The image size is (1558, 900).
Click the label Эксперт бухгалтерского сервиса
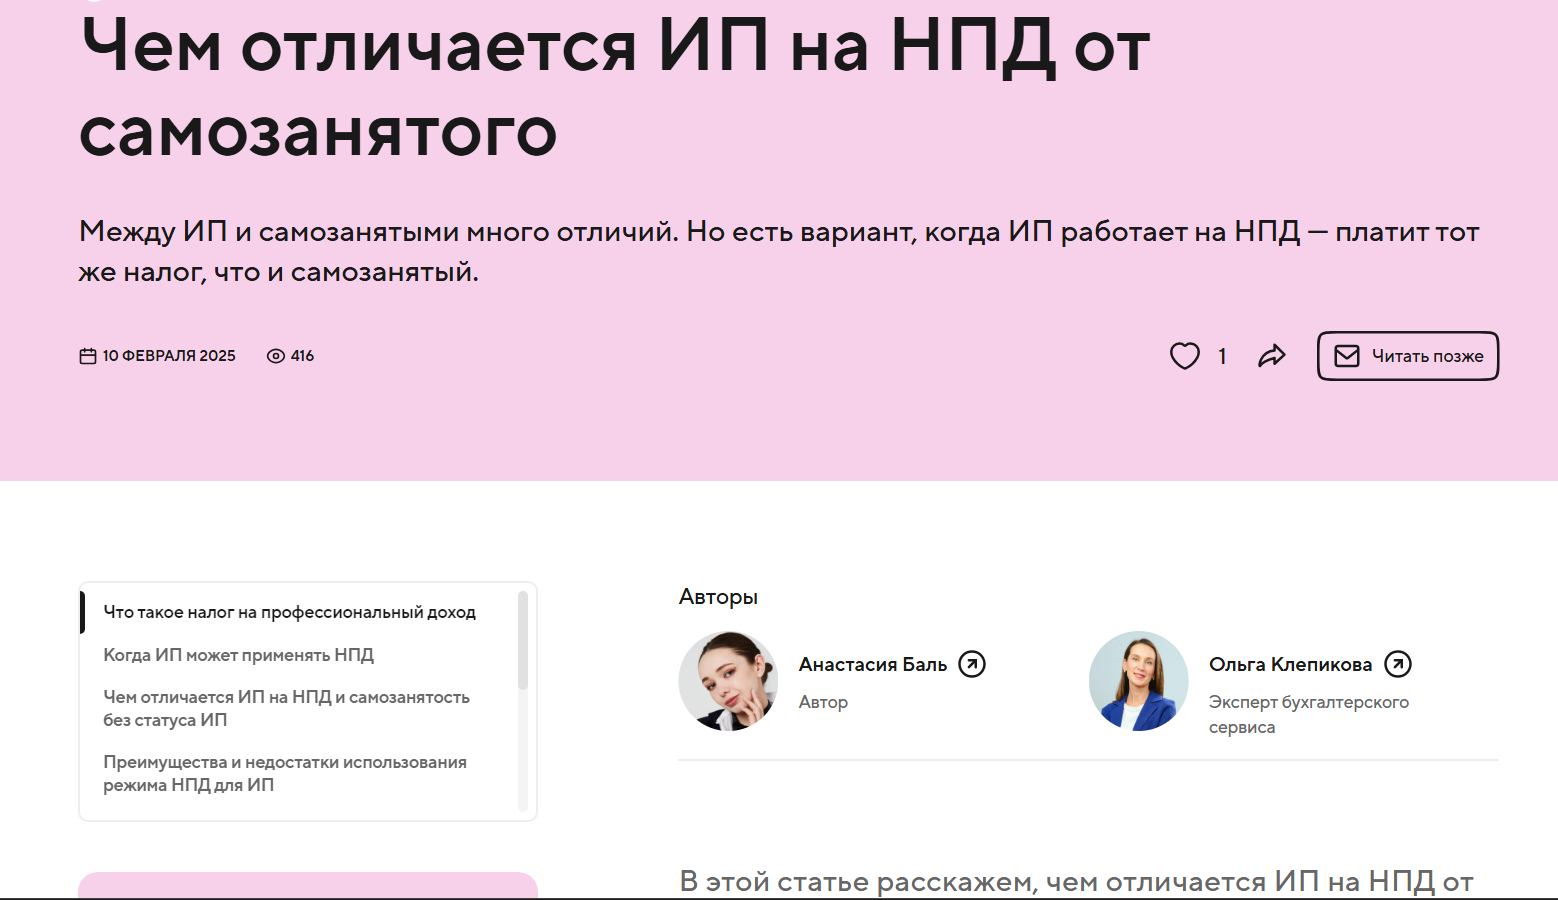point(1309,714)
